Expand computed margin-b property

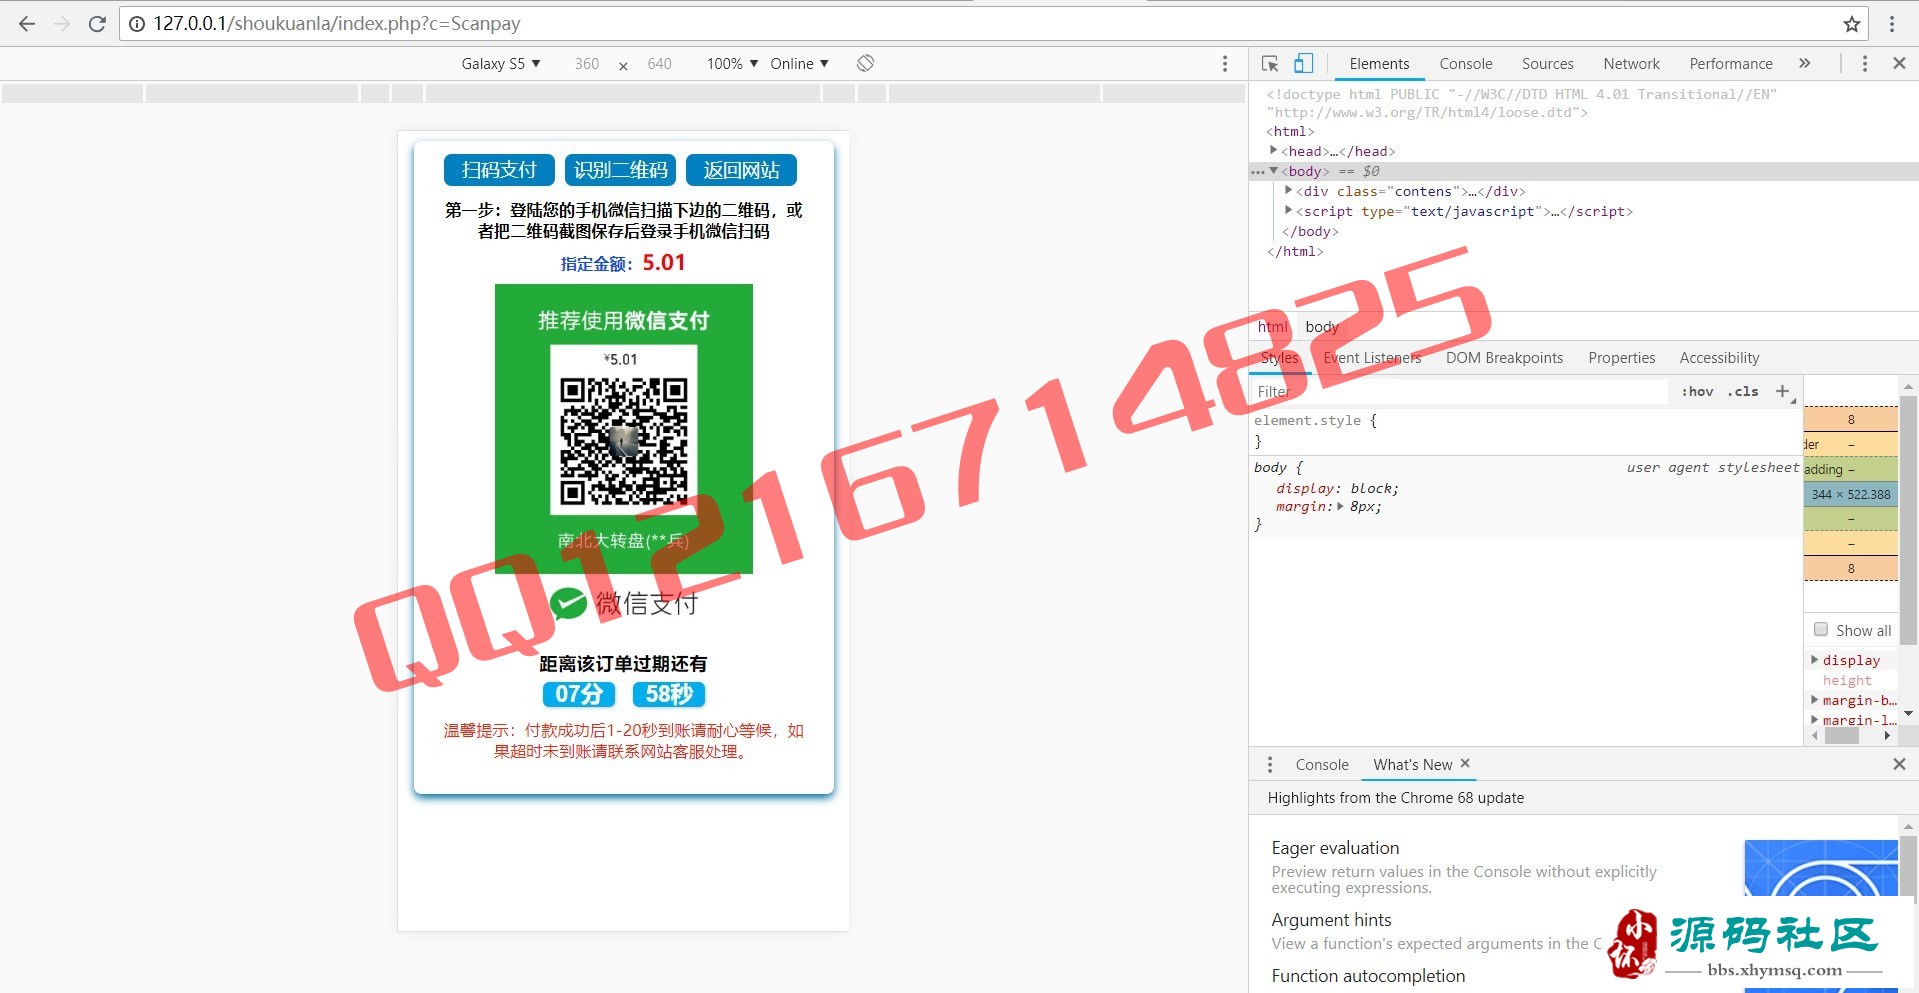[1814, 699]
